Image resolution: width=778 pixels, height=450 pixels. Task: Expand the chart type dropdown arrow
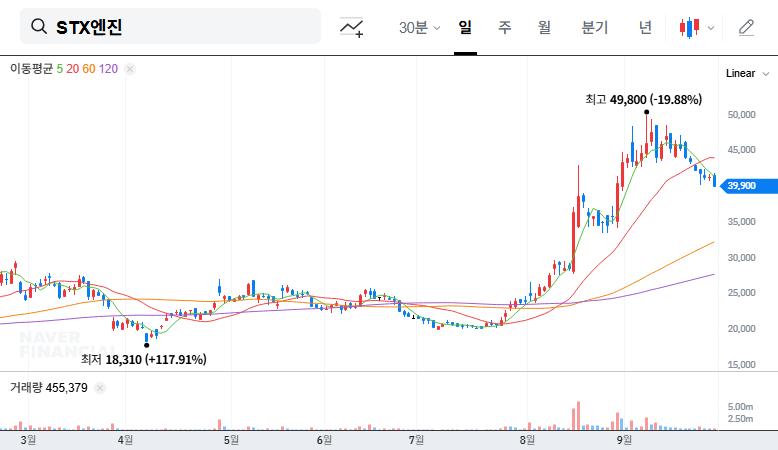pos(711,28)
